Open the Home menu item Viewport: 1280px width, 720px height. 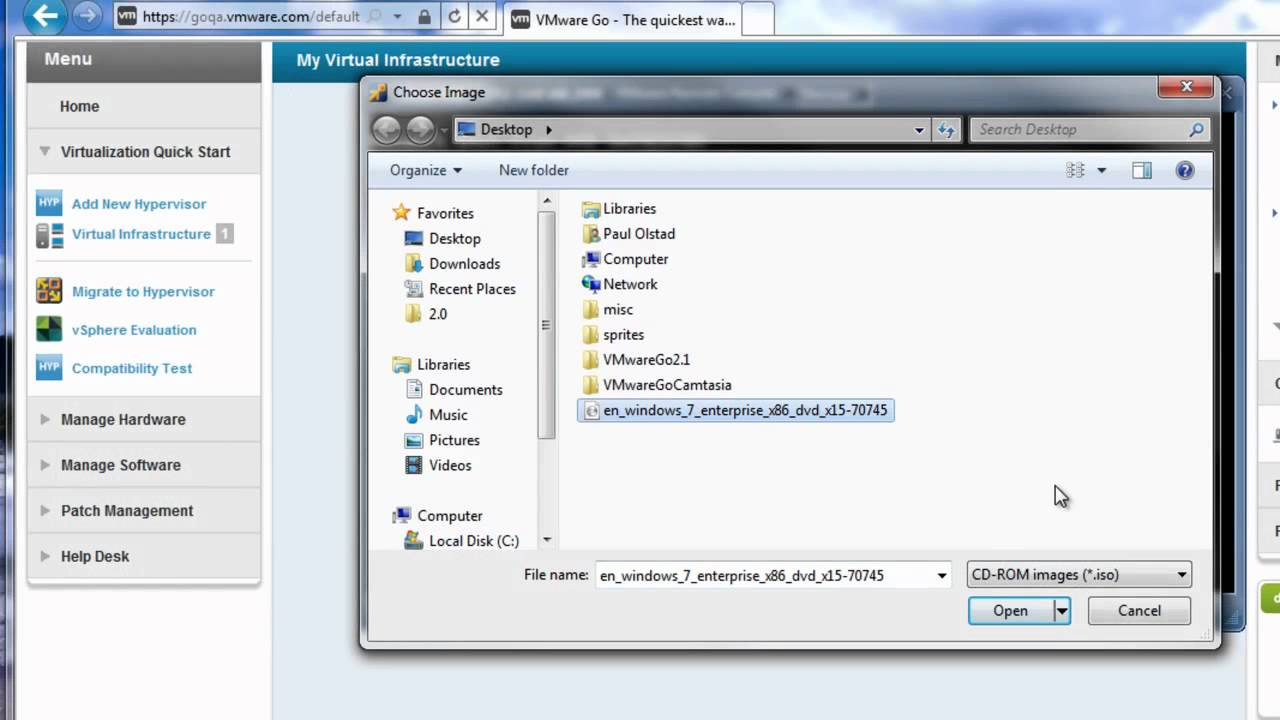point(79,106)
